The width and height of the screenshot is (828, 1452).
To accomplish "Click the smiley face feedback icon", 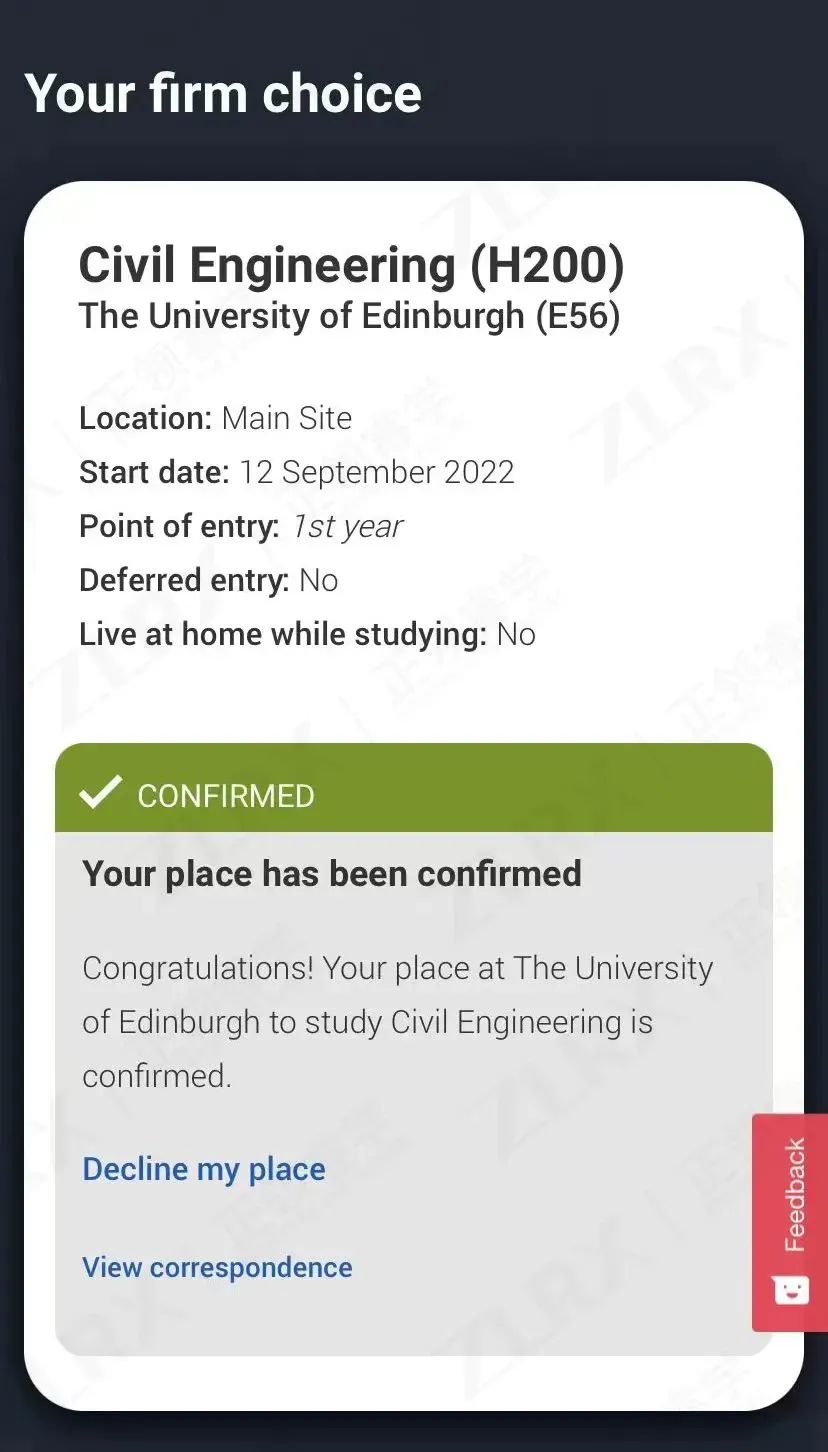I will (791, 1289).
